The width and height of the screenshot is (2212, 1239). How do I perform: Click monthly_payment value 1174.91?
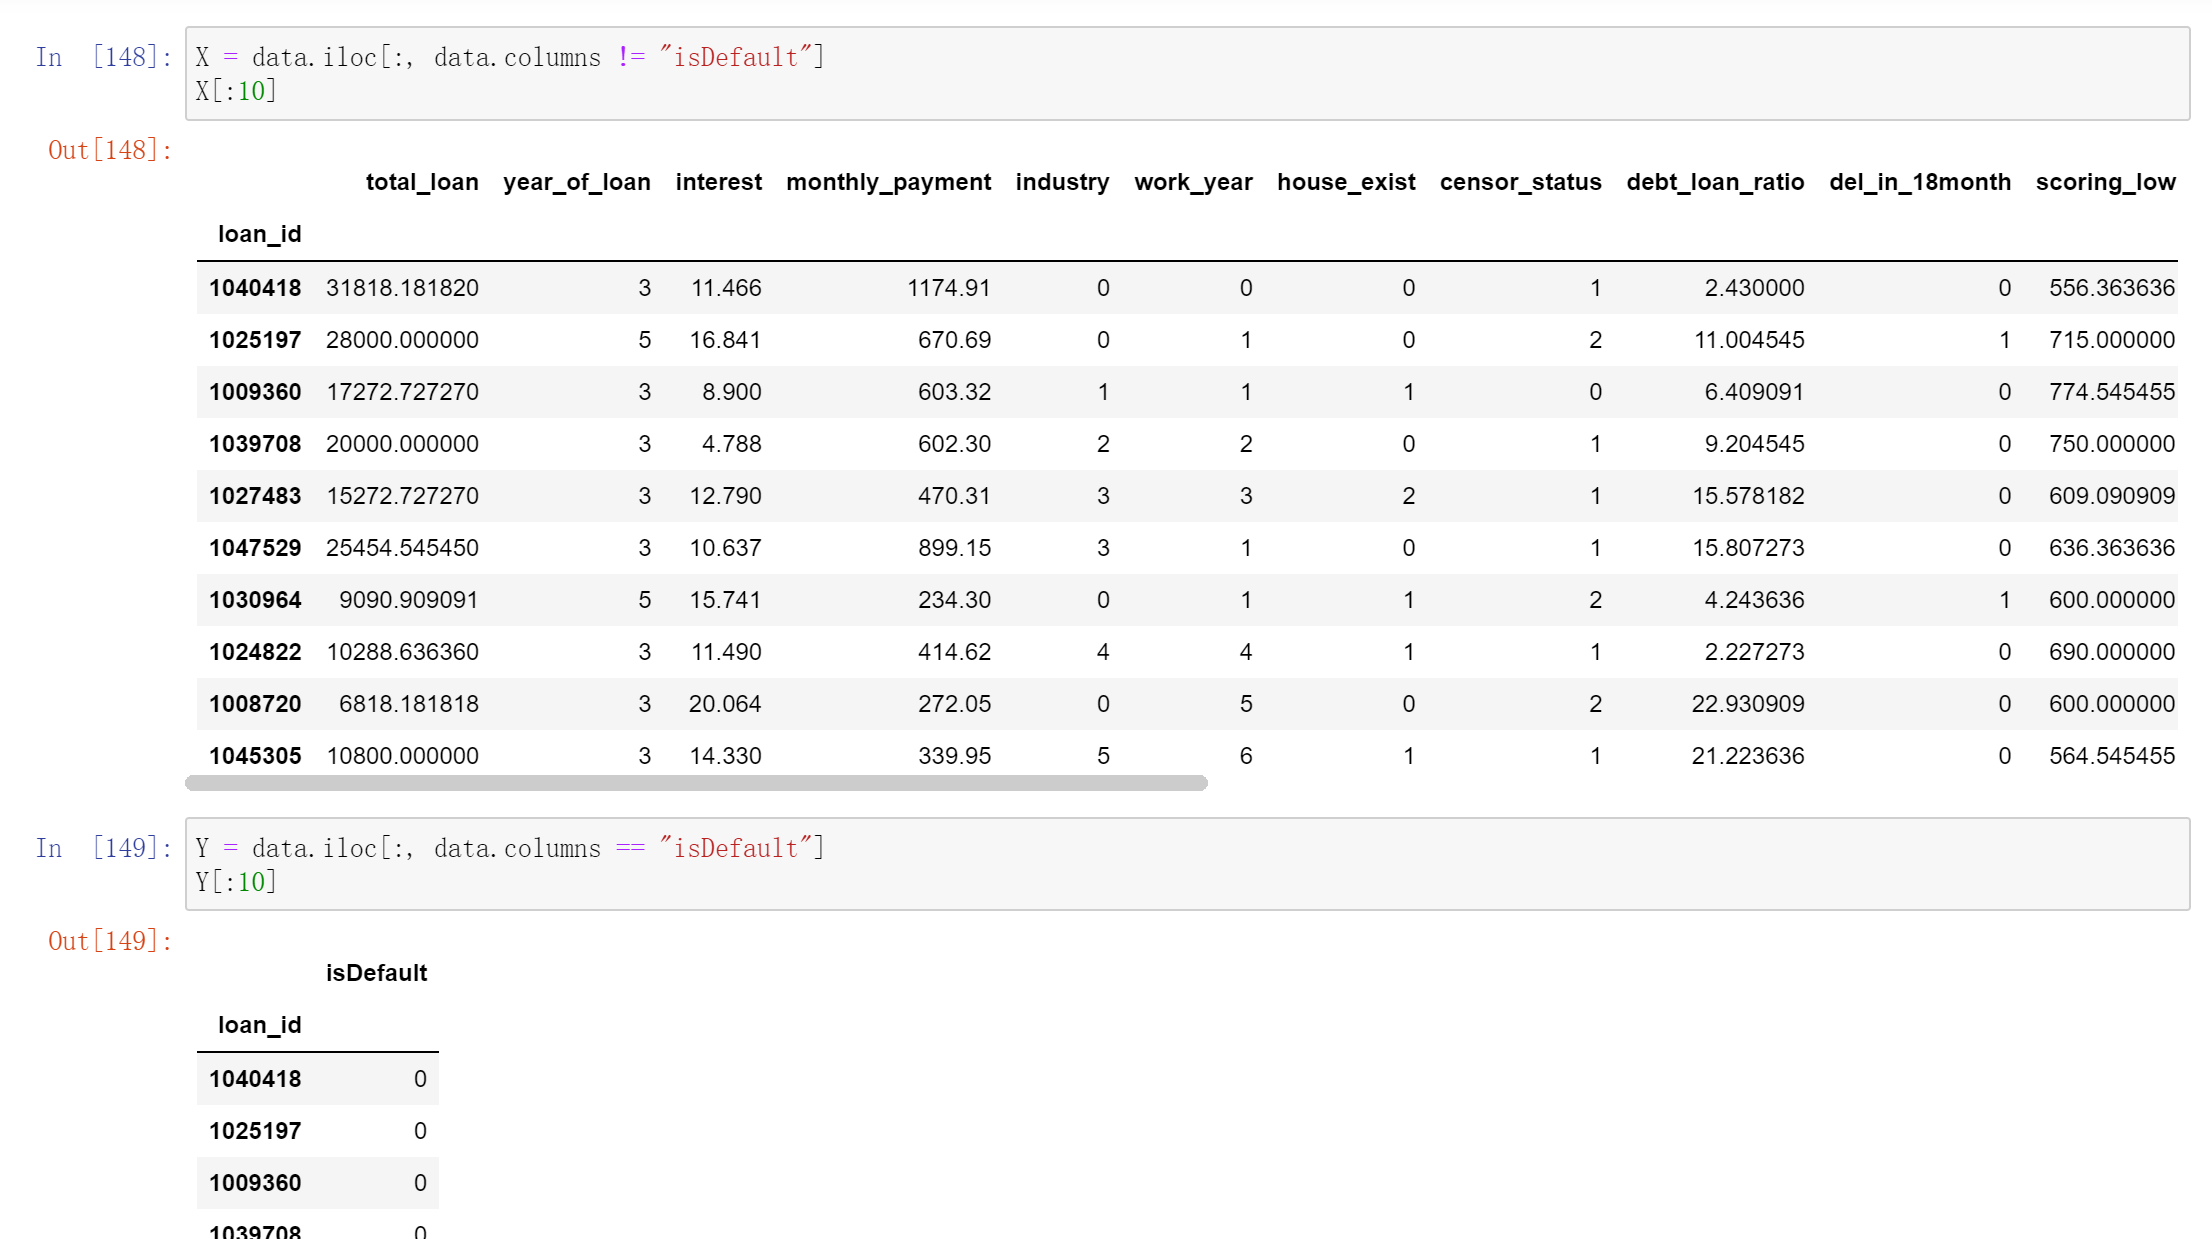pos(949,288)
